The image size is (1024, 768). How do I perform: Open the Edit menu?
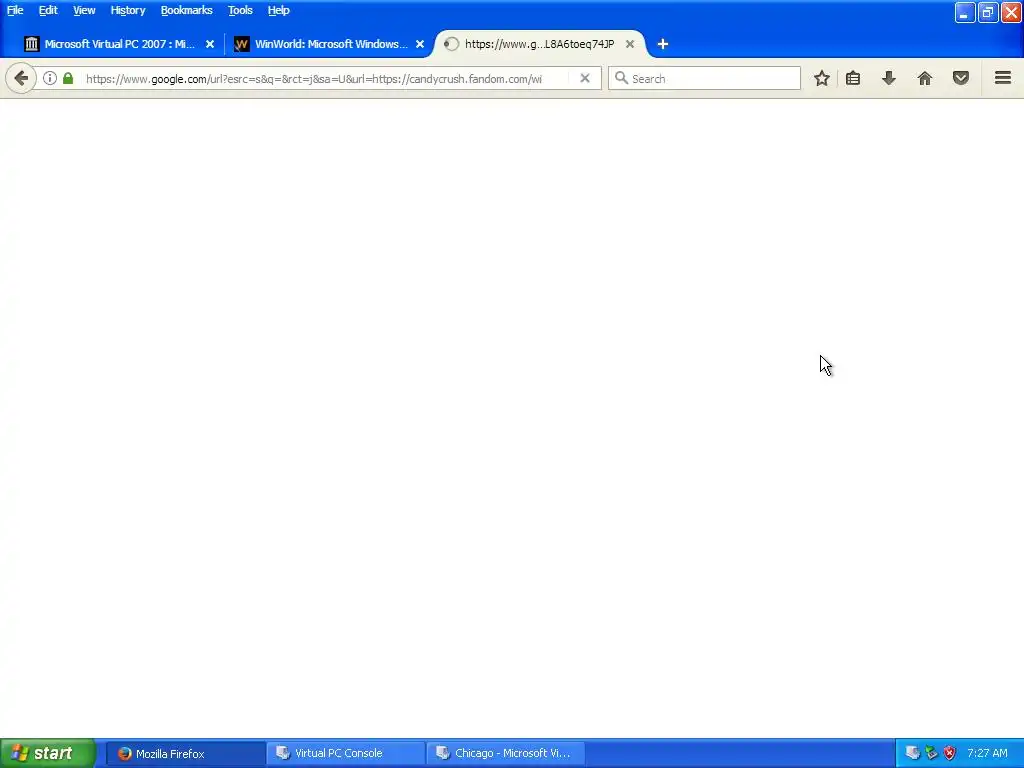[x=48, y=10]
